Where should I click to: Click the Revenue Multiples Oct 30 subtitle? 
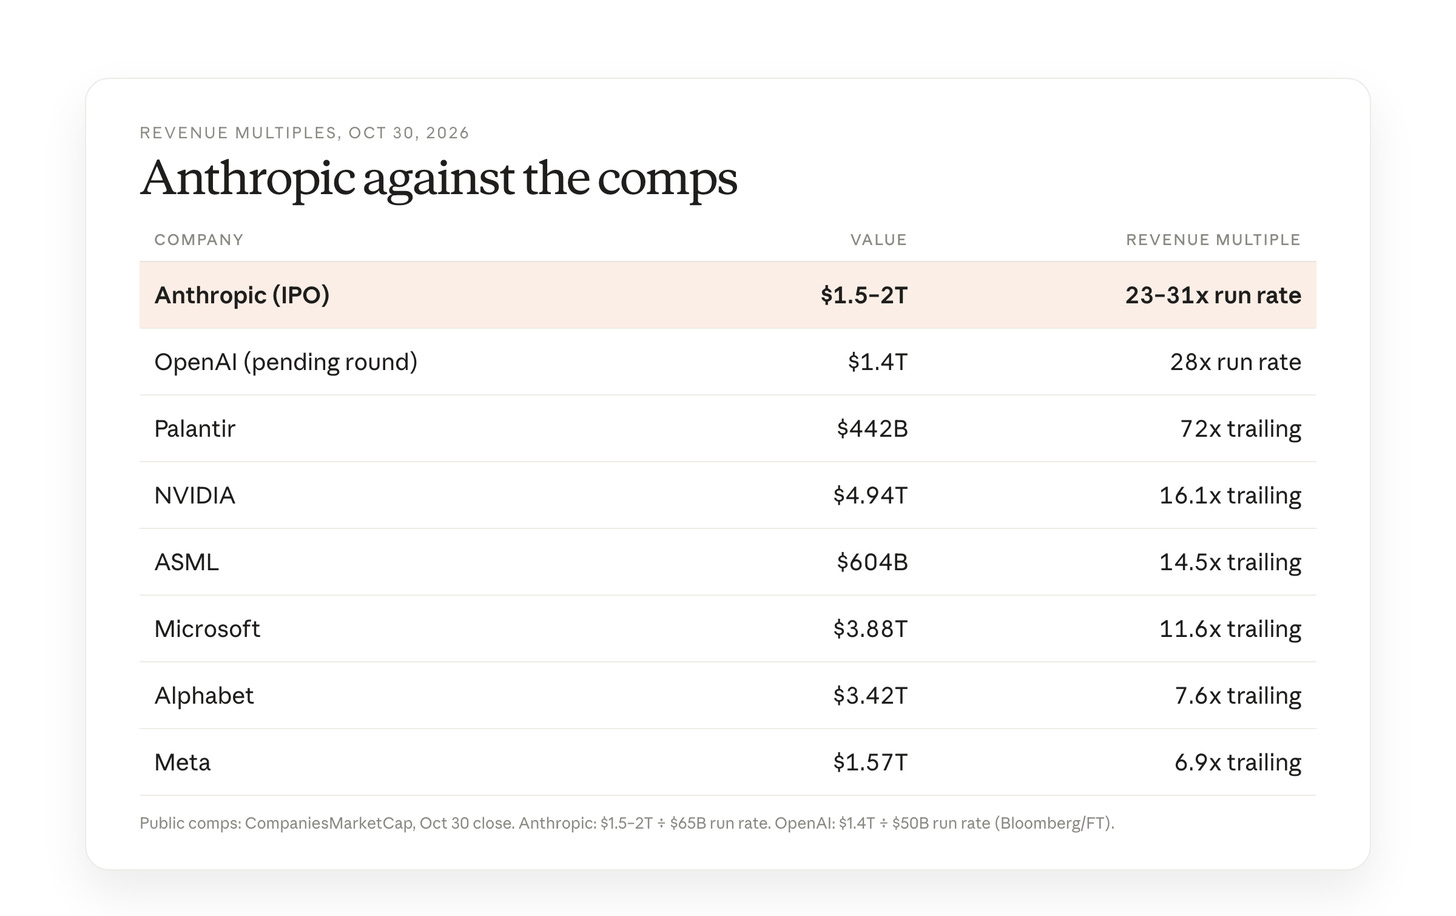tap(305, 133)
